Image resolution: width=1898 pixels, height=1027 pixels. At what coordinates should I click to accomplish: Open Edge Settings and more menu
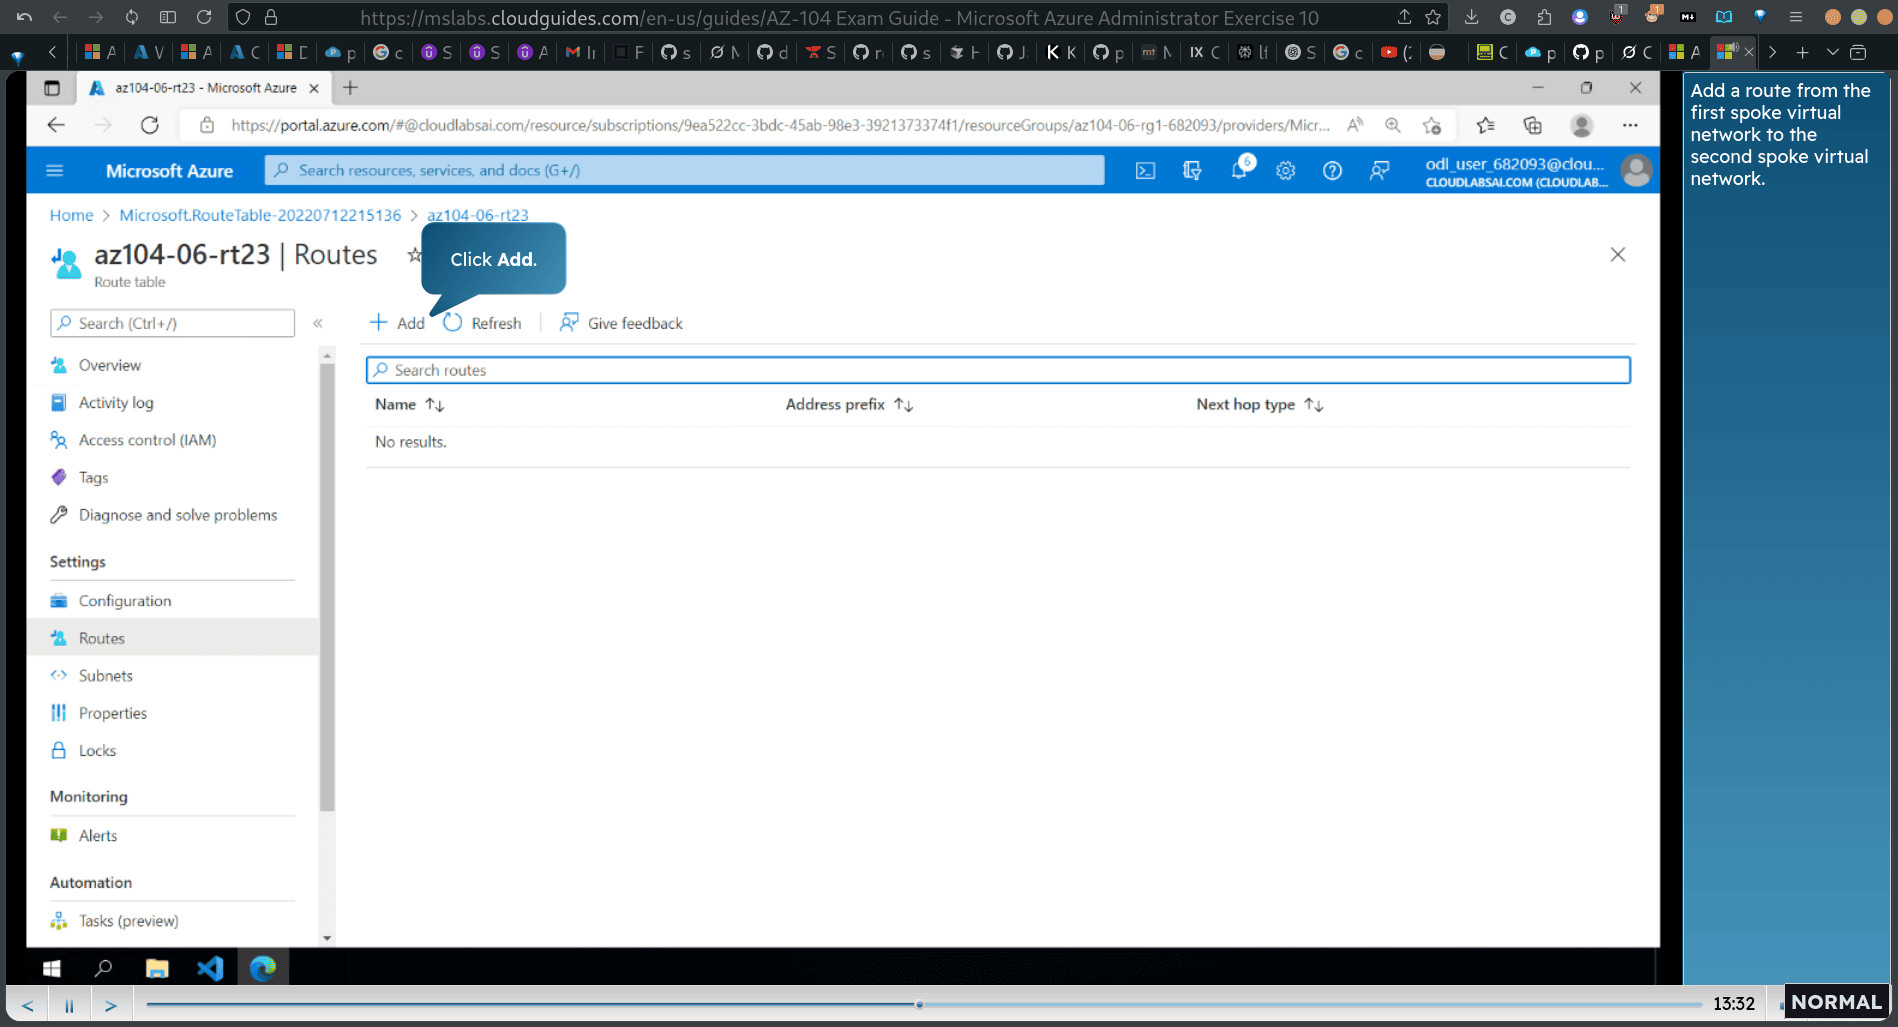1630,125
